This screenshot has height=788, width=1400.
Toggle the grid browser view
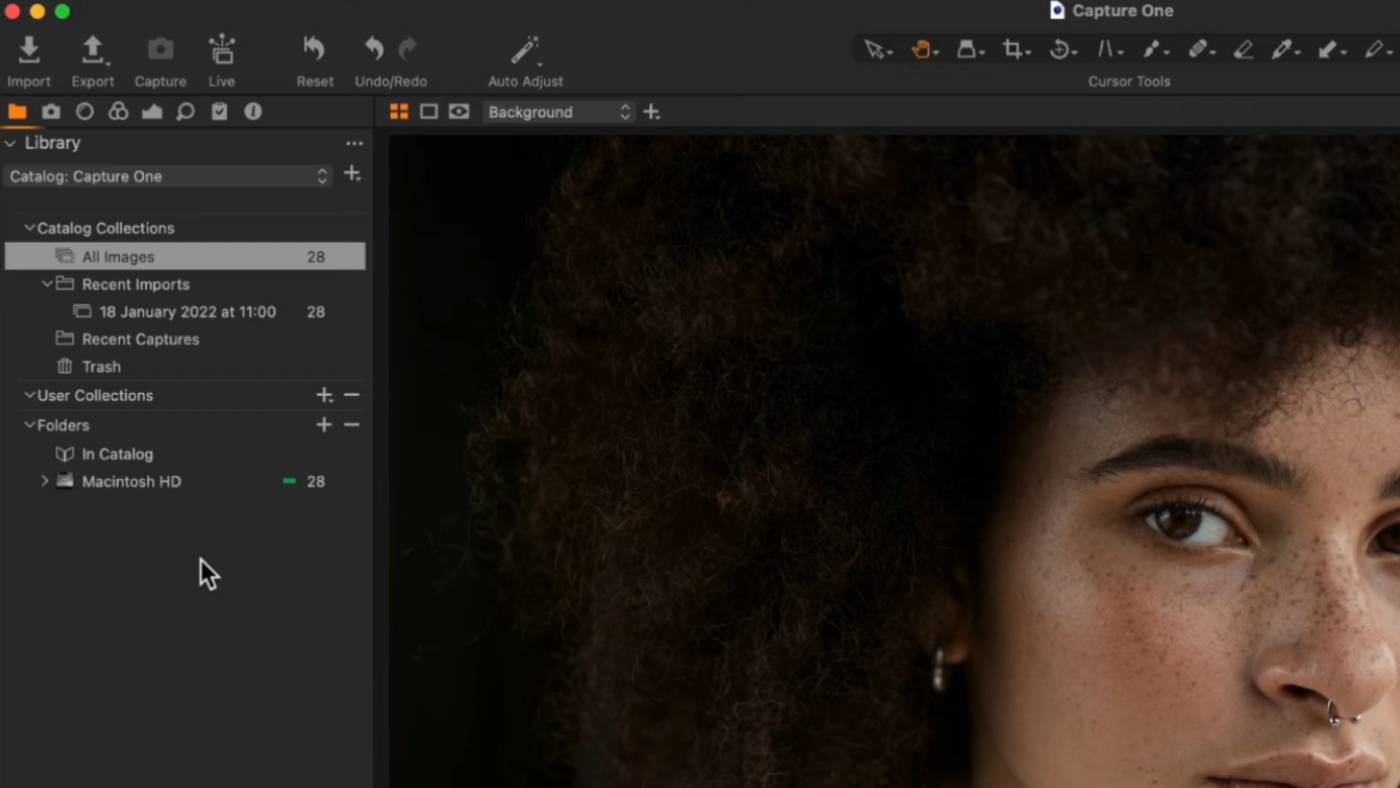[399, 112]
